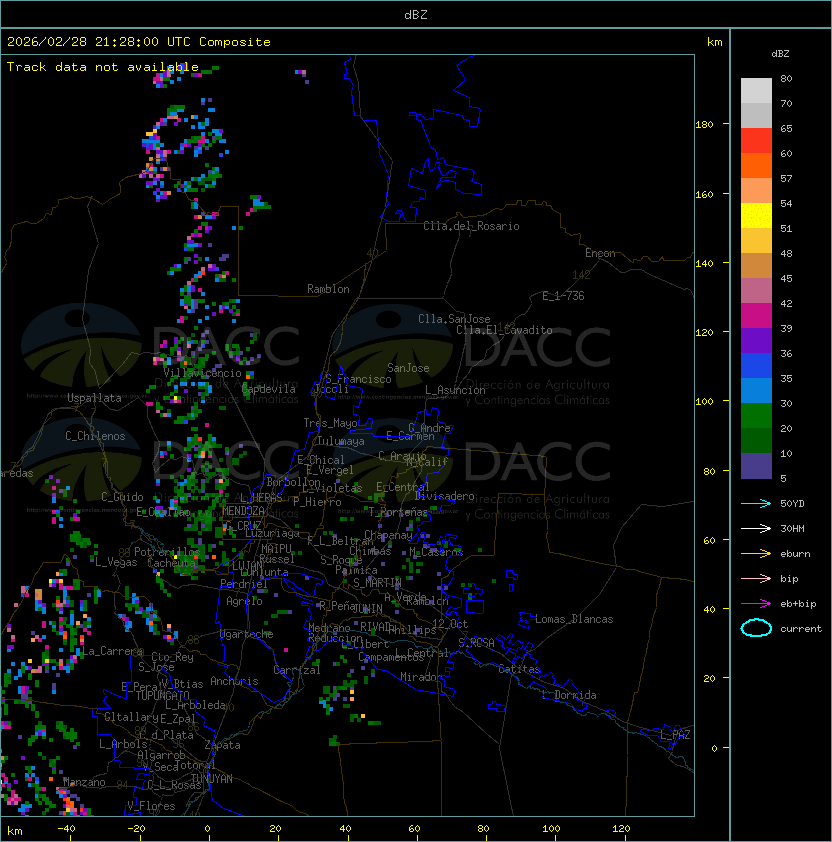
Task: Select the light gray top legend swatch
Action: click(x=756, y=90)
